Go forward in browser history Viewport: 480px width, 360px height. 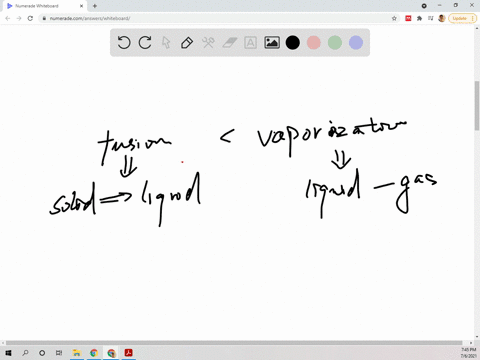coord(19,18)
